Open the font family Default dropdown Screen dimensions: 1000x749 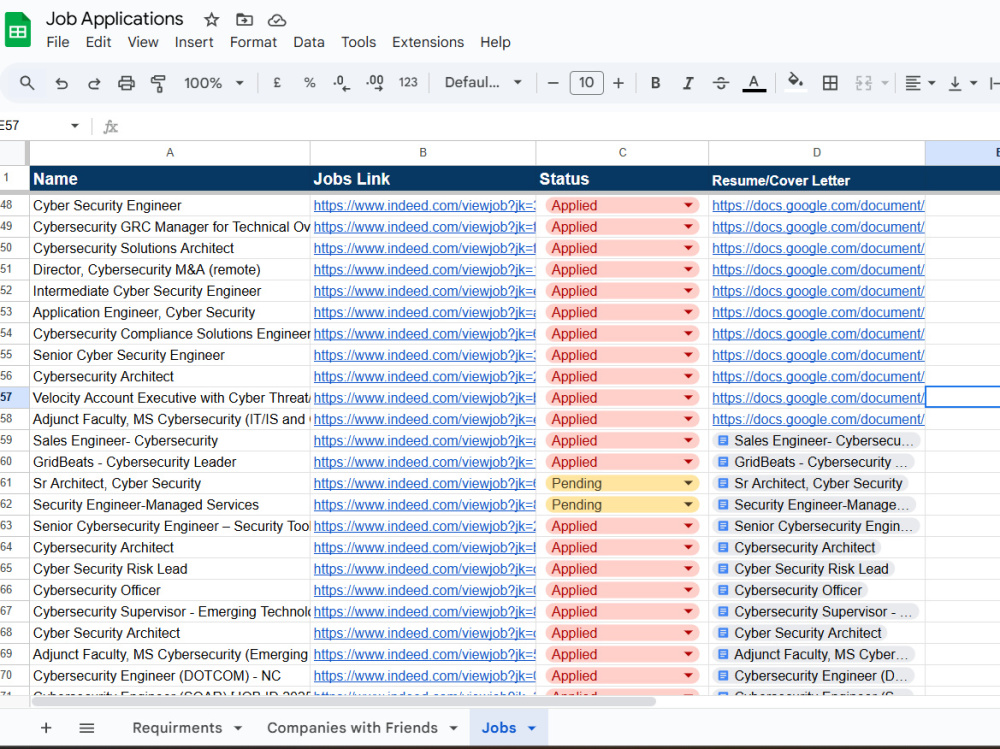pyautogui.click(x=483, y=83)
